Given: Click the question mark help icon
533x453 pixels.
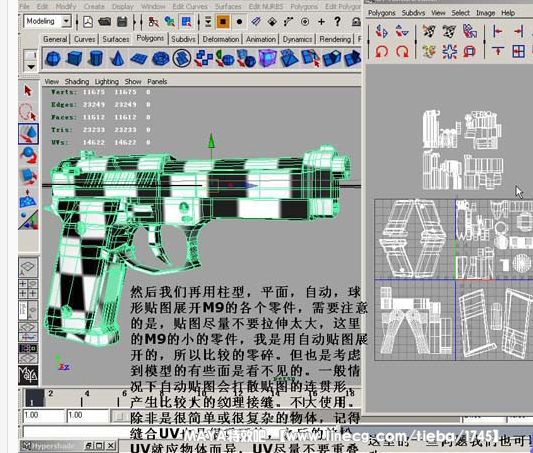Looking at the screenshot, I should click(x=337, y=22).
